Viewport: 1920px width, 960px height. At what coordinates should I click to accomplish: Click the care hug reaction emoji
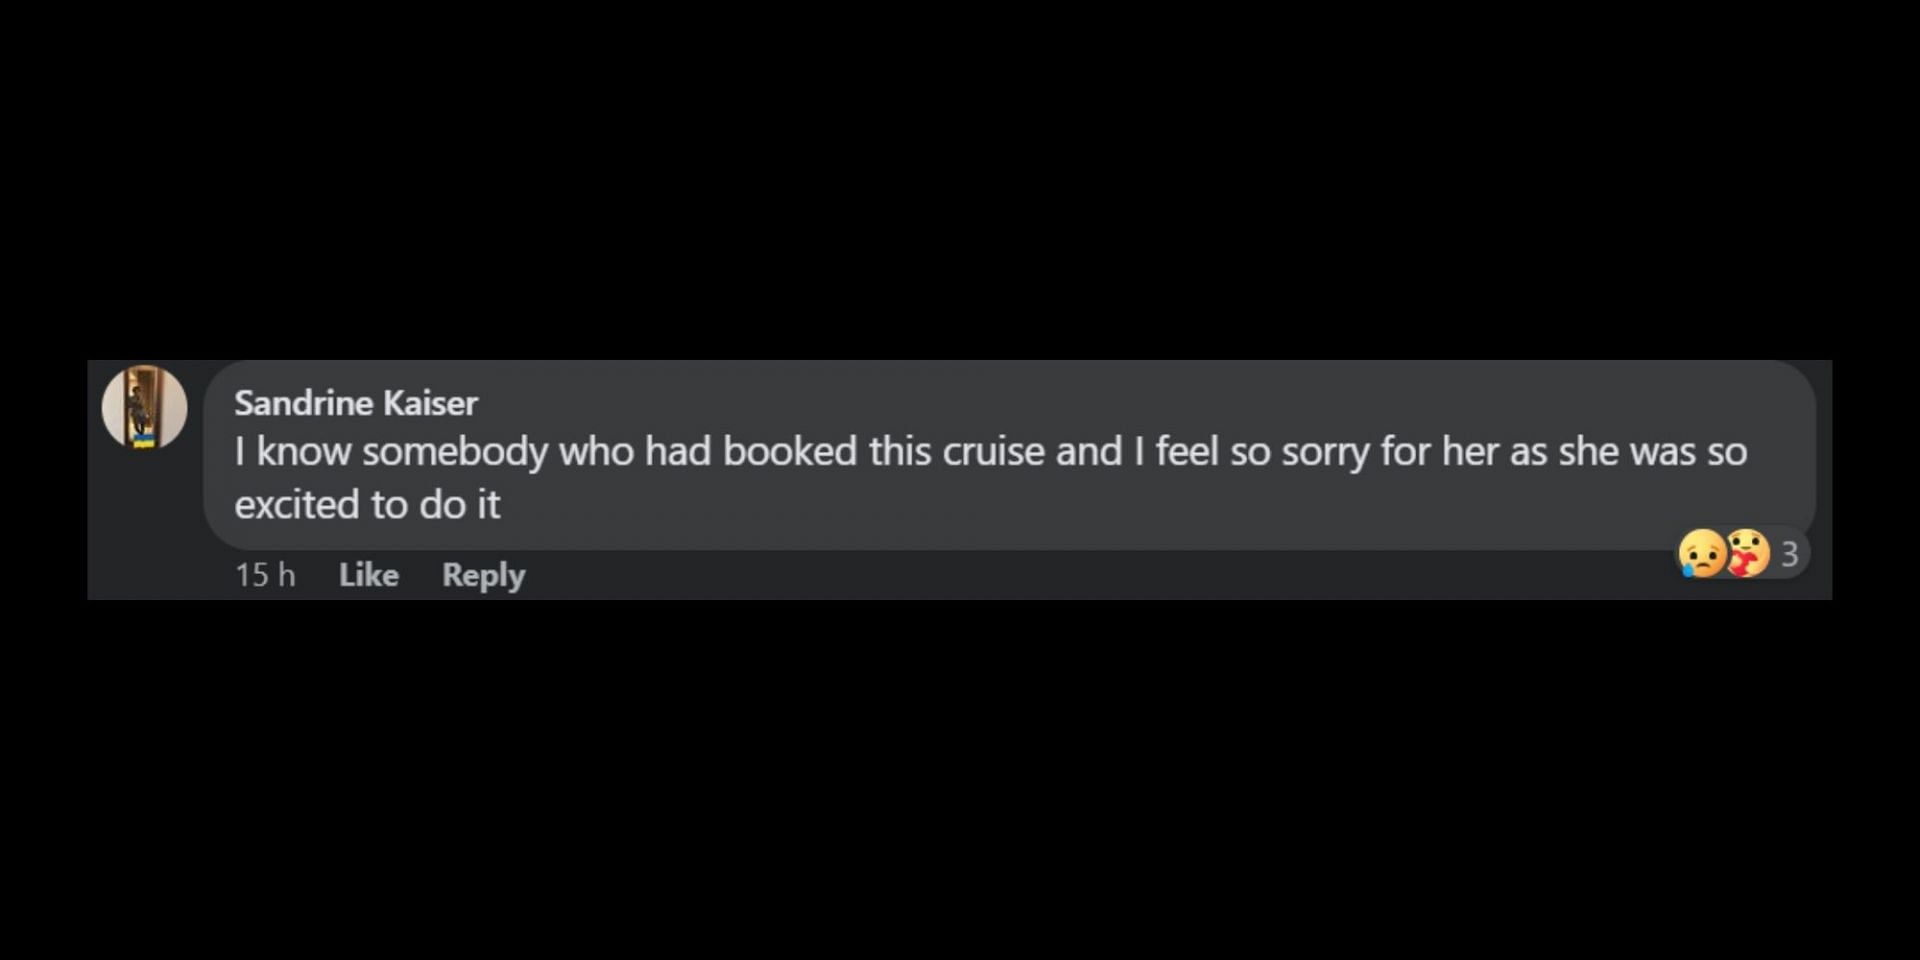tap(1748, 553)
